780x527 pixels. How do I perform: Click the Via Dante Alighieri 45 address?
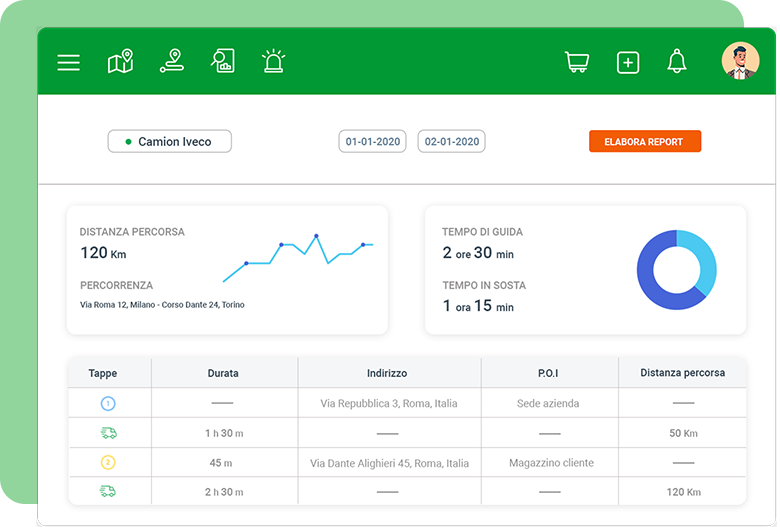389,463
